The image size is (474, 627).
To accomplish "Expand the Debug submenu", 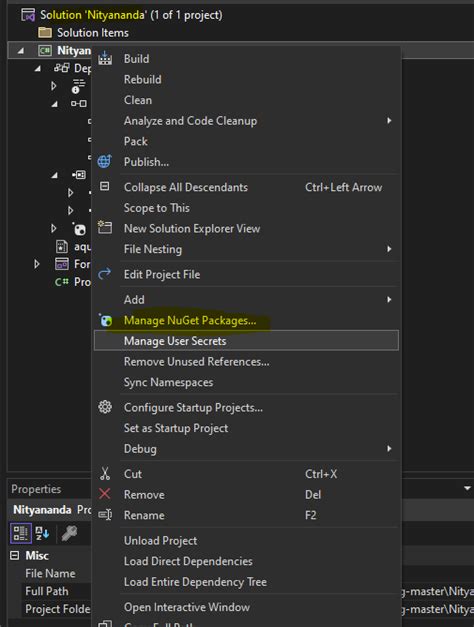I will click(x=246, y=449).
